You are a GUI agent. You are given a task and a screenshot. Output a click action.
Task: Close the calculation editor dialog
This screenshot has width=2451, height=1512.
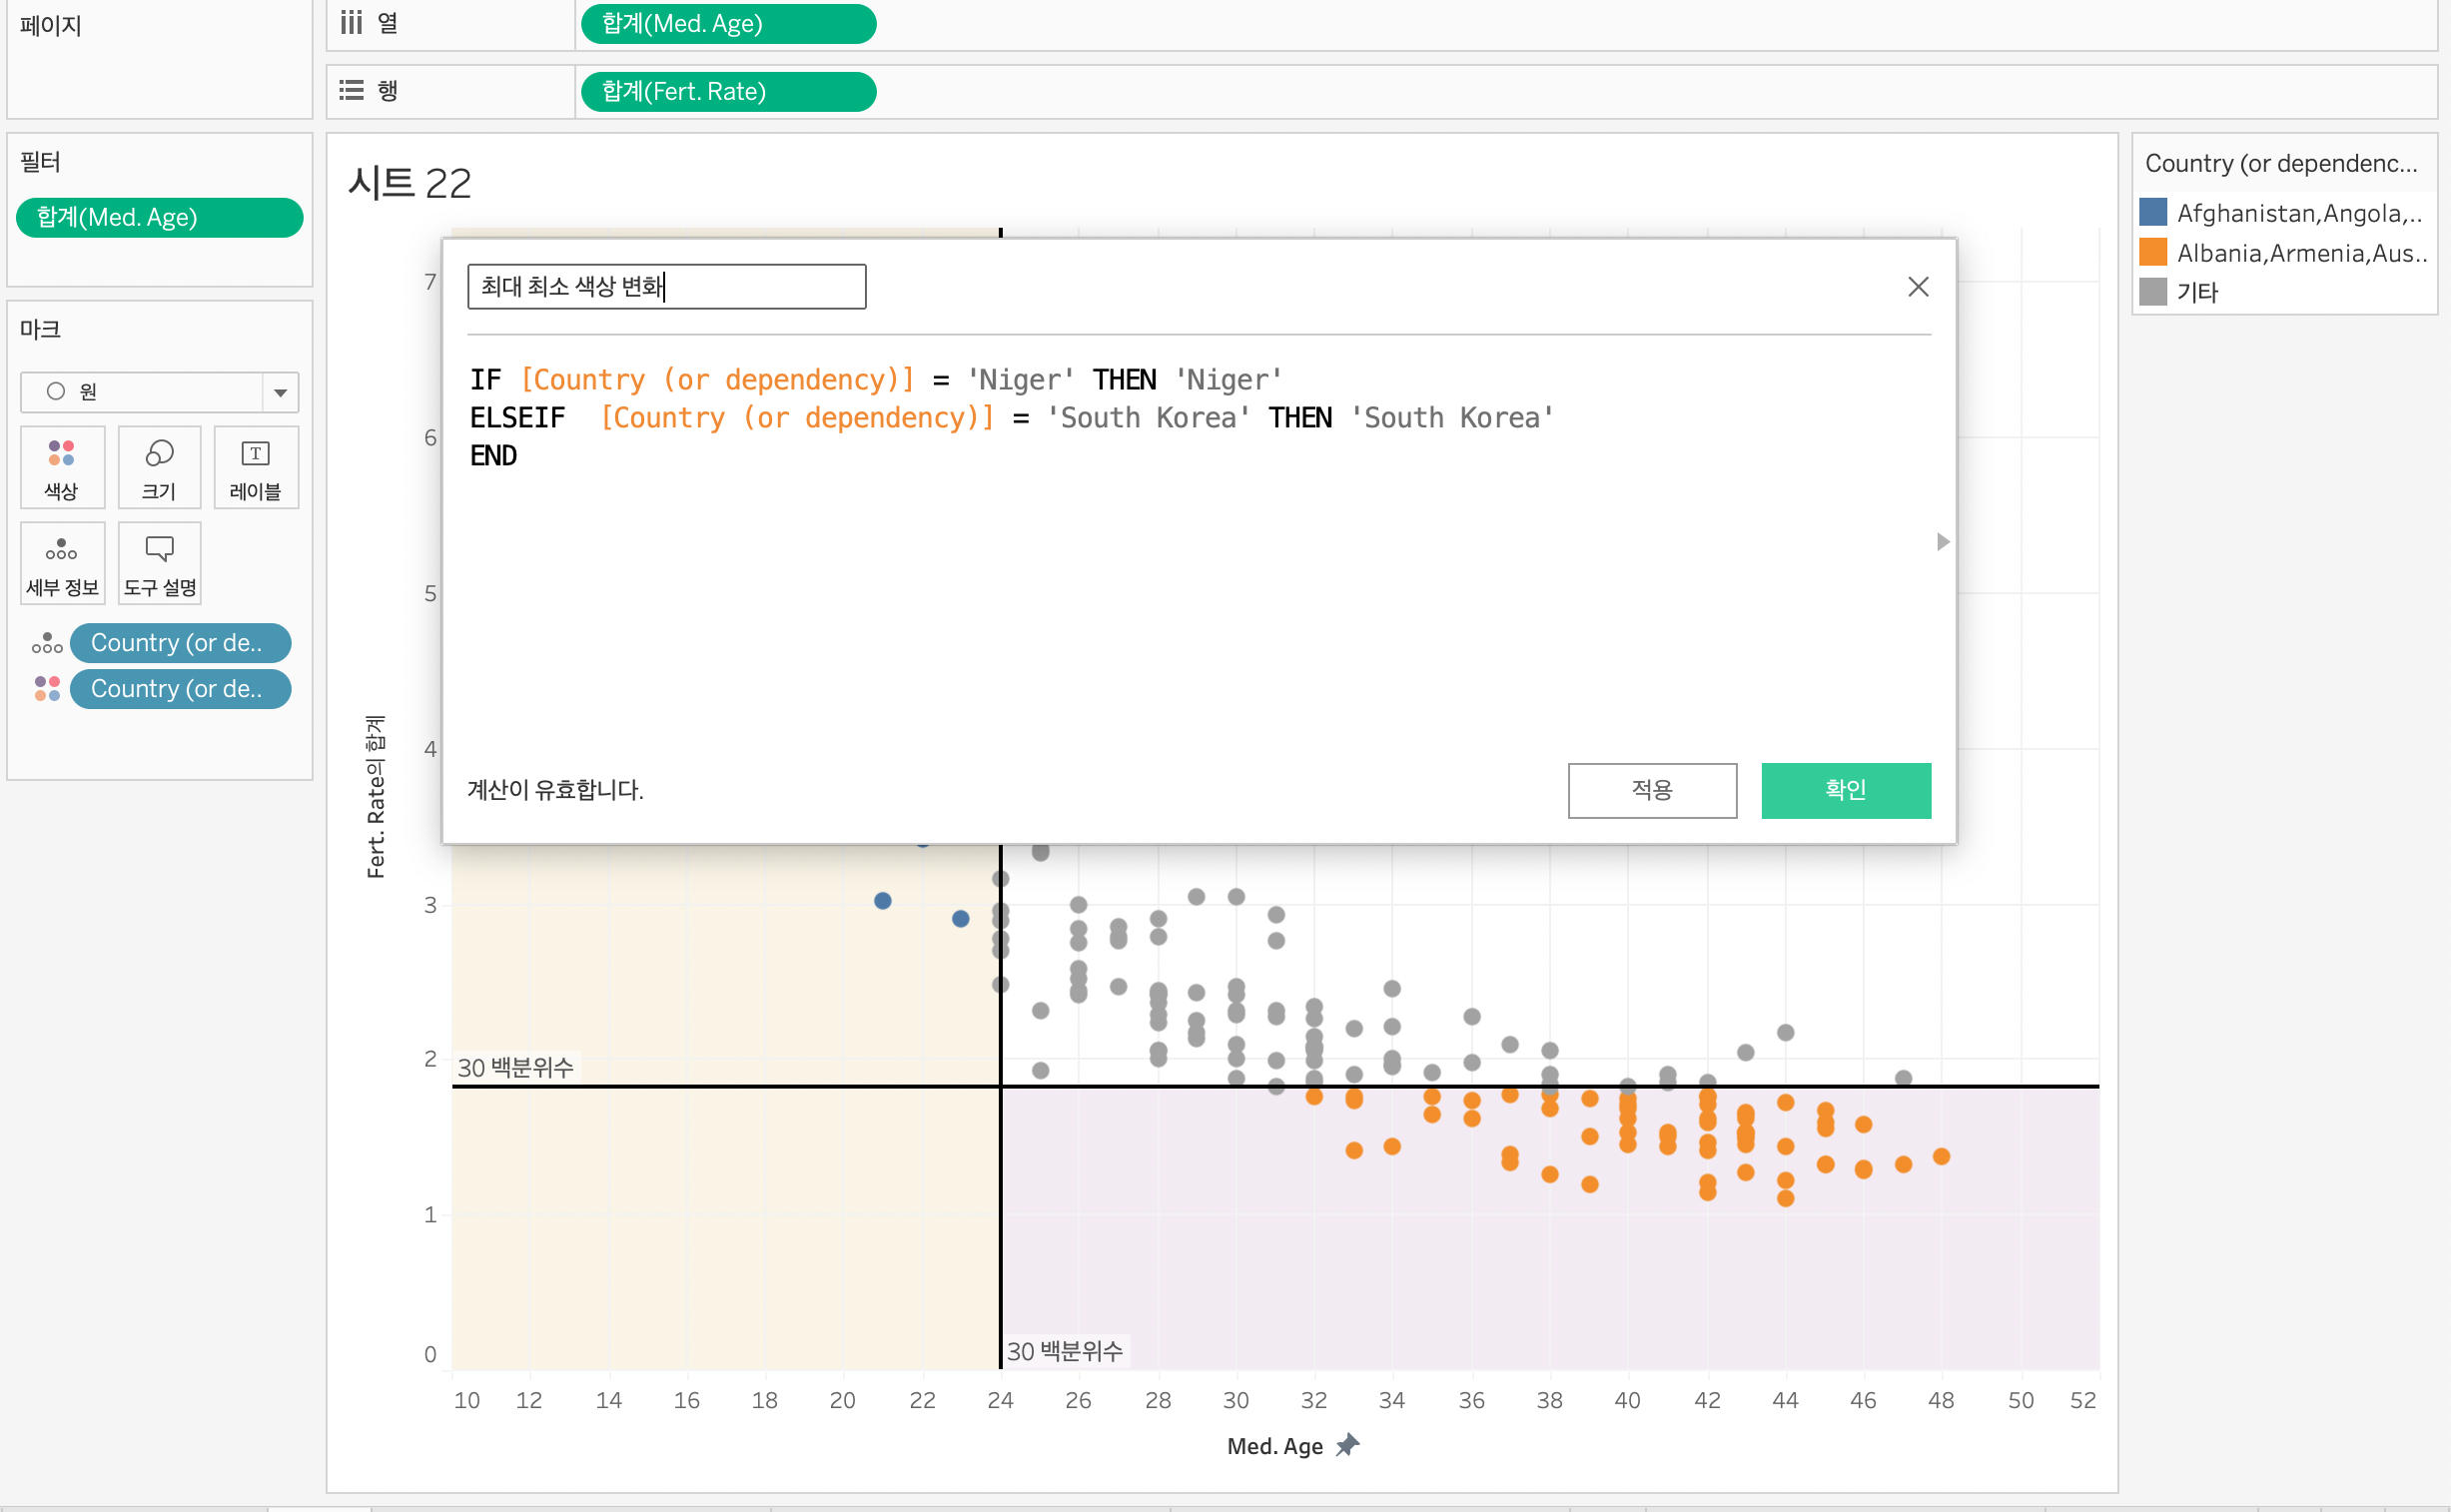pyautogui.click(x=1917, y=287)
